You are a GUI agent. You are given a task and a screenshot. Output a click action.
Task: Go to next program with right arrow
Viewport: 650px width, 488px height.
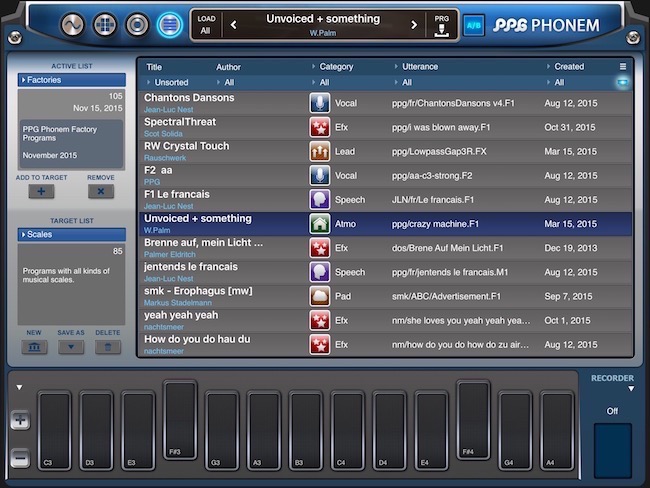point(414,25)
